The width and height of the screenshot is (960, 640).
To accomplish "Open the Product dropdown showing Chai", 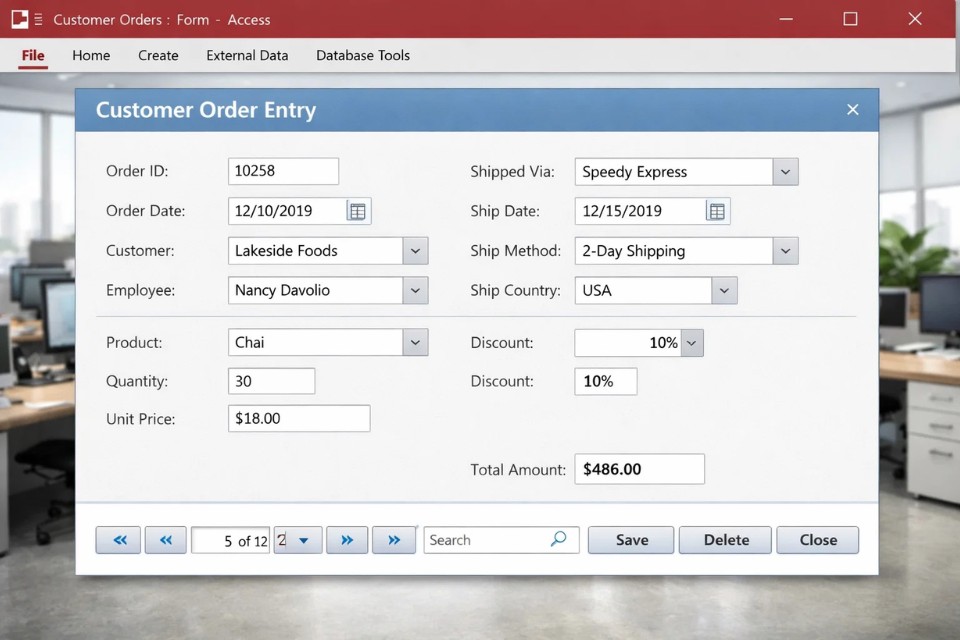I will [415, 343].
